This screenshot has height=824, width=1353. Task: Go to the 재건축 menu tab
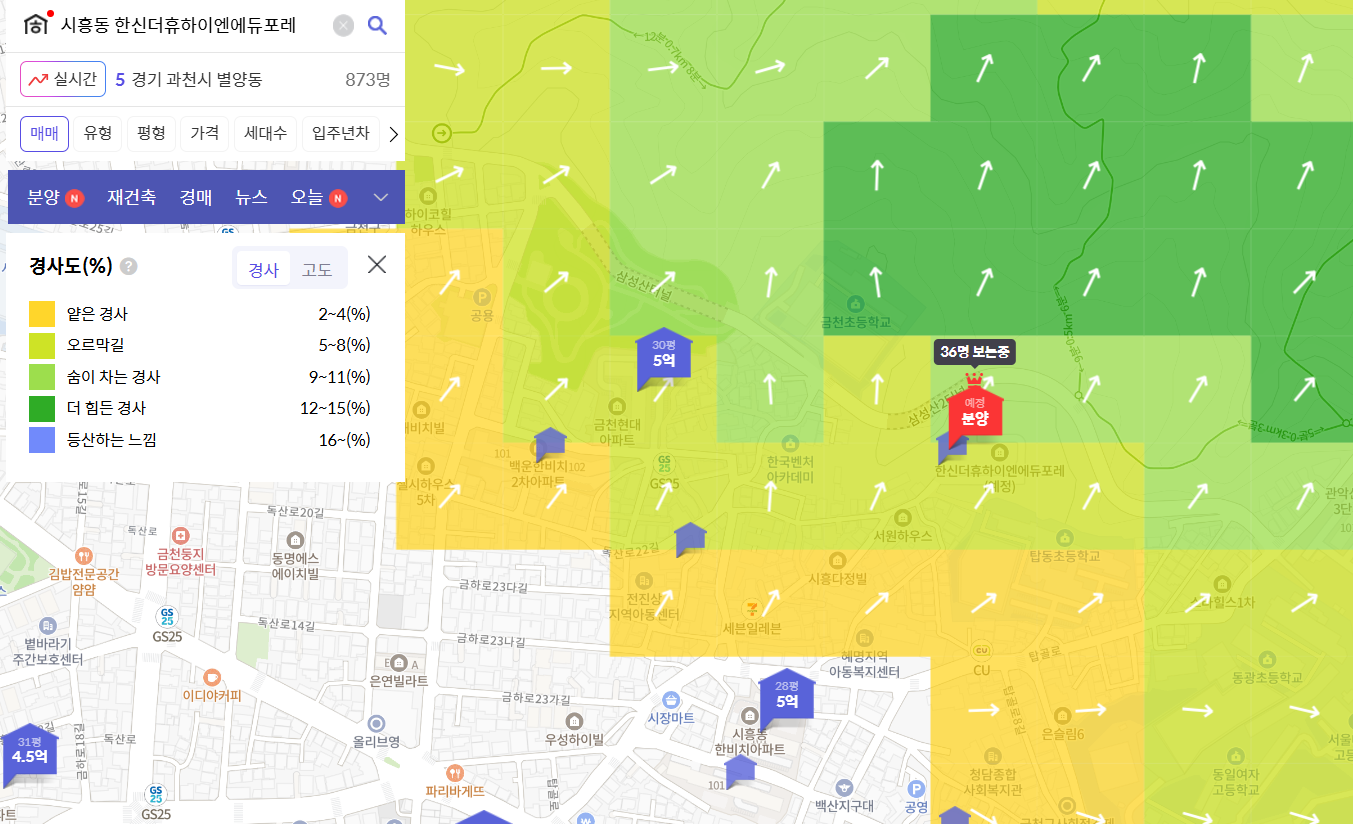click(x=132, y=197)
